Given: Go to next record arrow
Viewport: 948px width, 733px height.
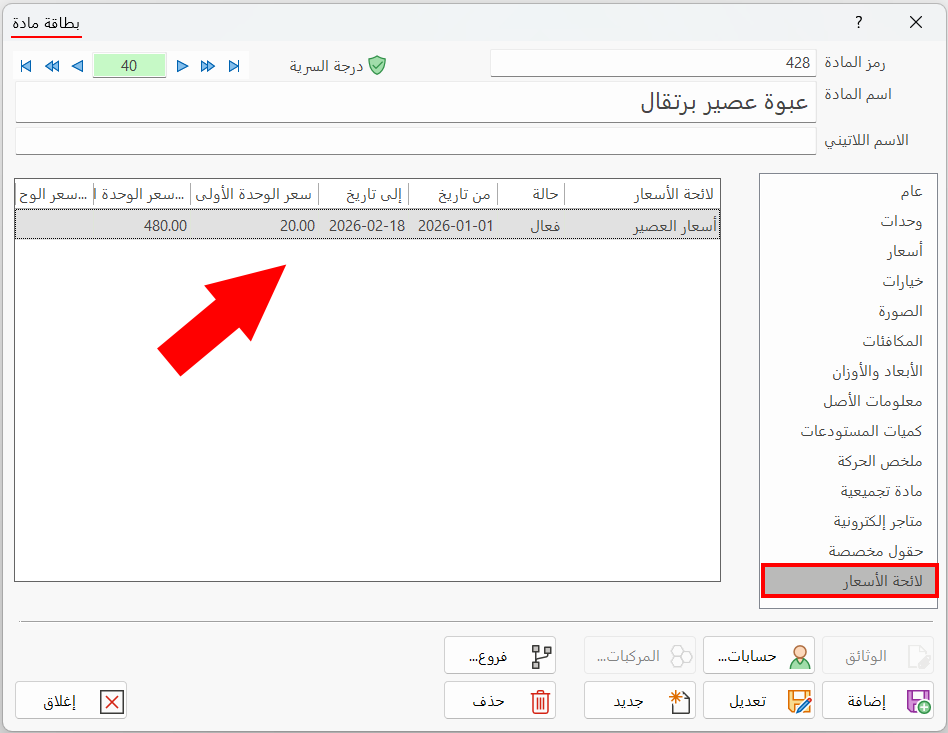Looking at the screenshot, I should [x=182, y=66].
